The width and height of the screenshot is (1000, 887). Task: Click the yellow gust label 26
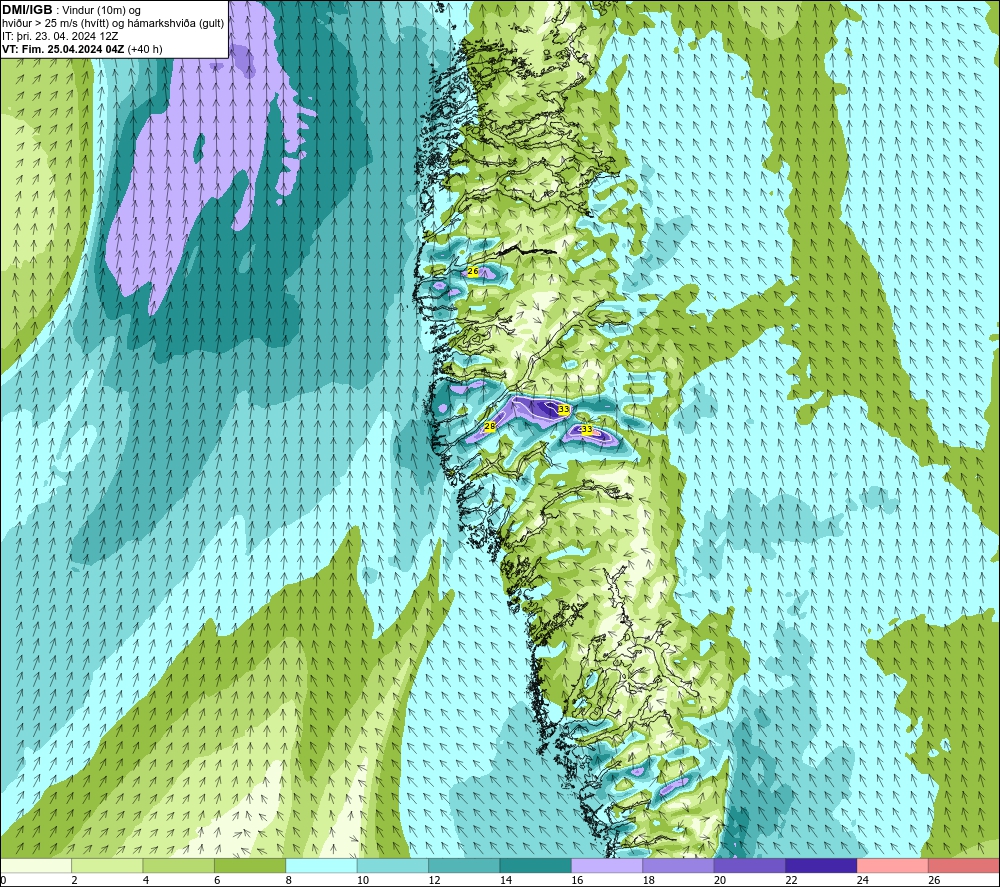pos(473,271)
